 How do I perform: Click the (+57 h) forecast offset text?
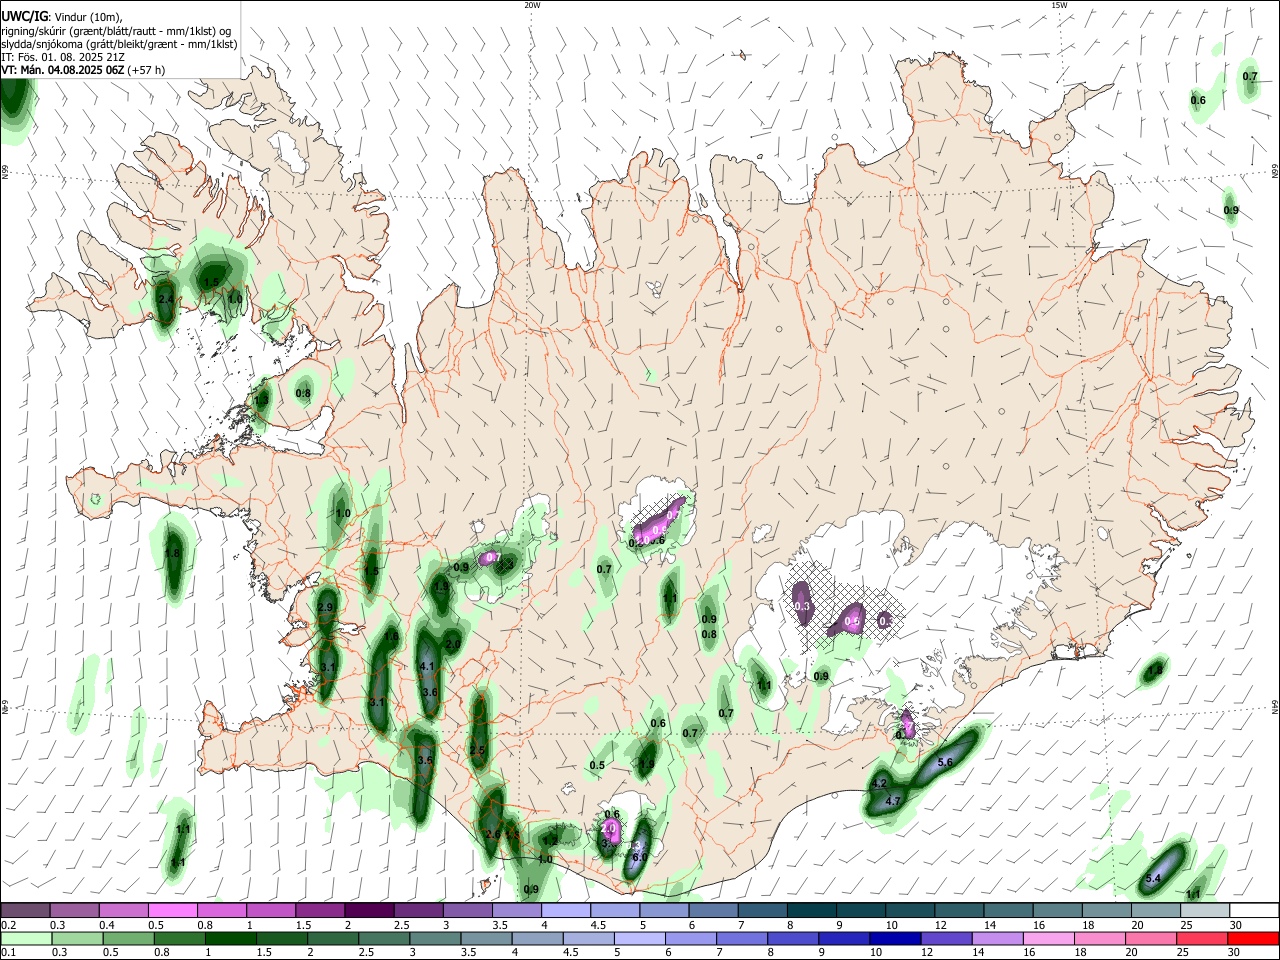click(146, 70)
